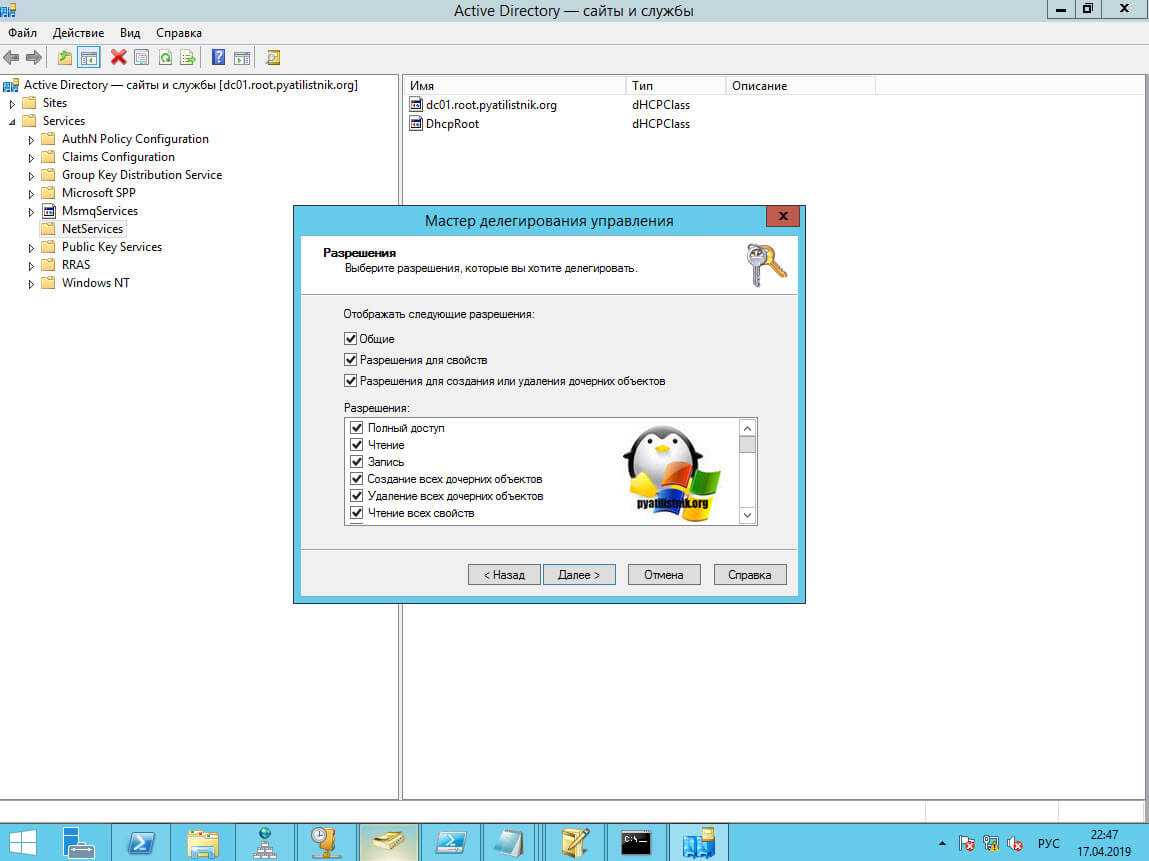Collapse the Services tree node
This screenshot has height=861, width=1149.
pos(12,121)
